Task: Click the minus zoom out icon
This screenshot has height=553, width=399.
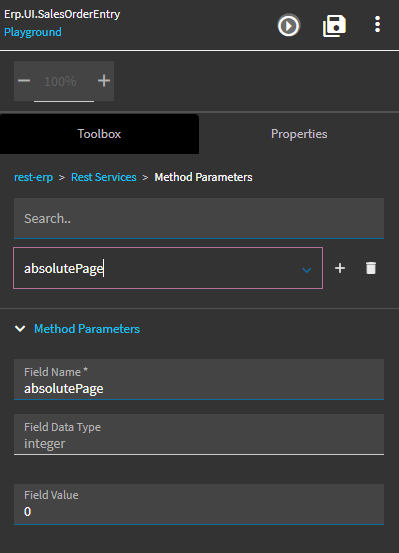Action: (24, 81)
